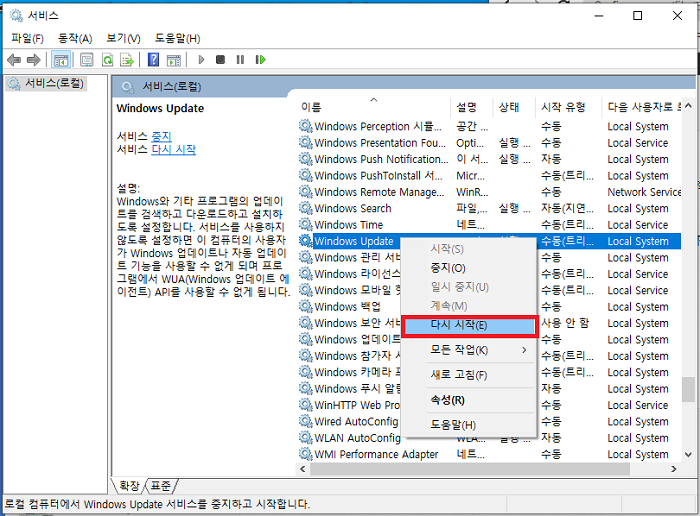
Task: Select the Windows Search service row
Action: 490,208
